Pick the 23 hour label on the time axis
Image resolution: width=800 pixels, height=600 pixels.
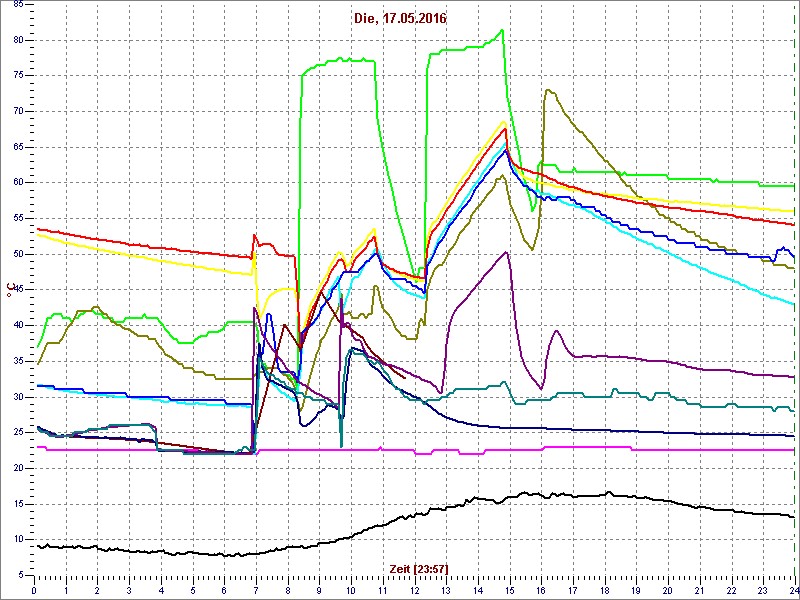click(x=763, y=590)
